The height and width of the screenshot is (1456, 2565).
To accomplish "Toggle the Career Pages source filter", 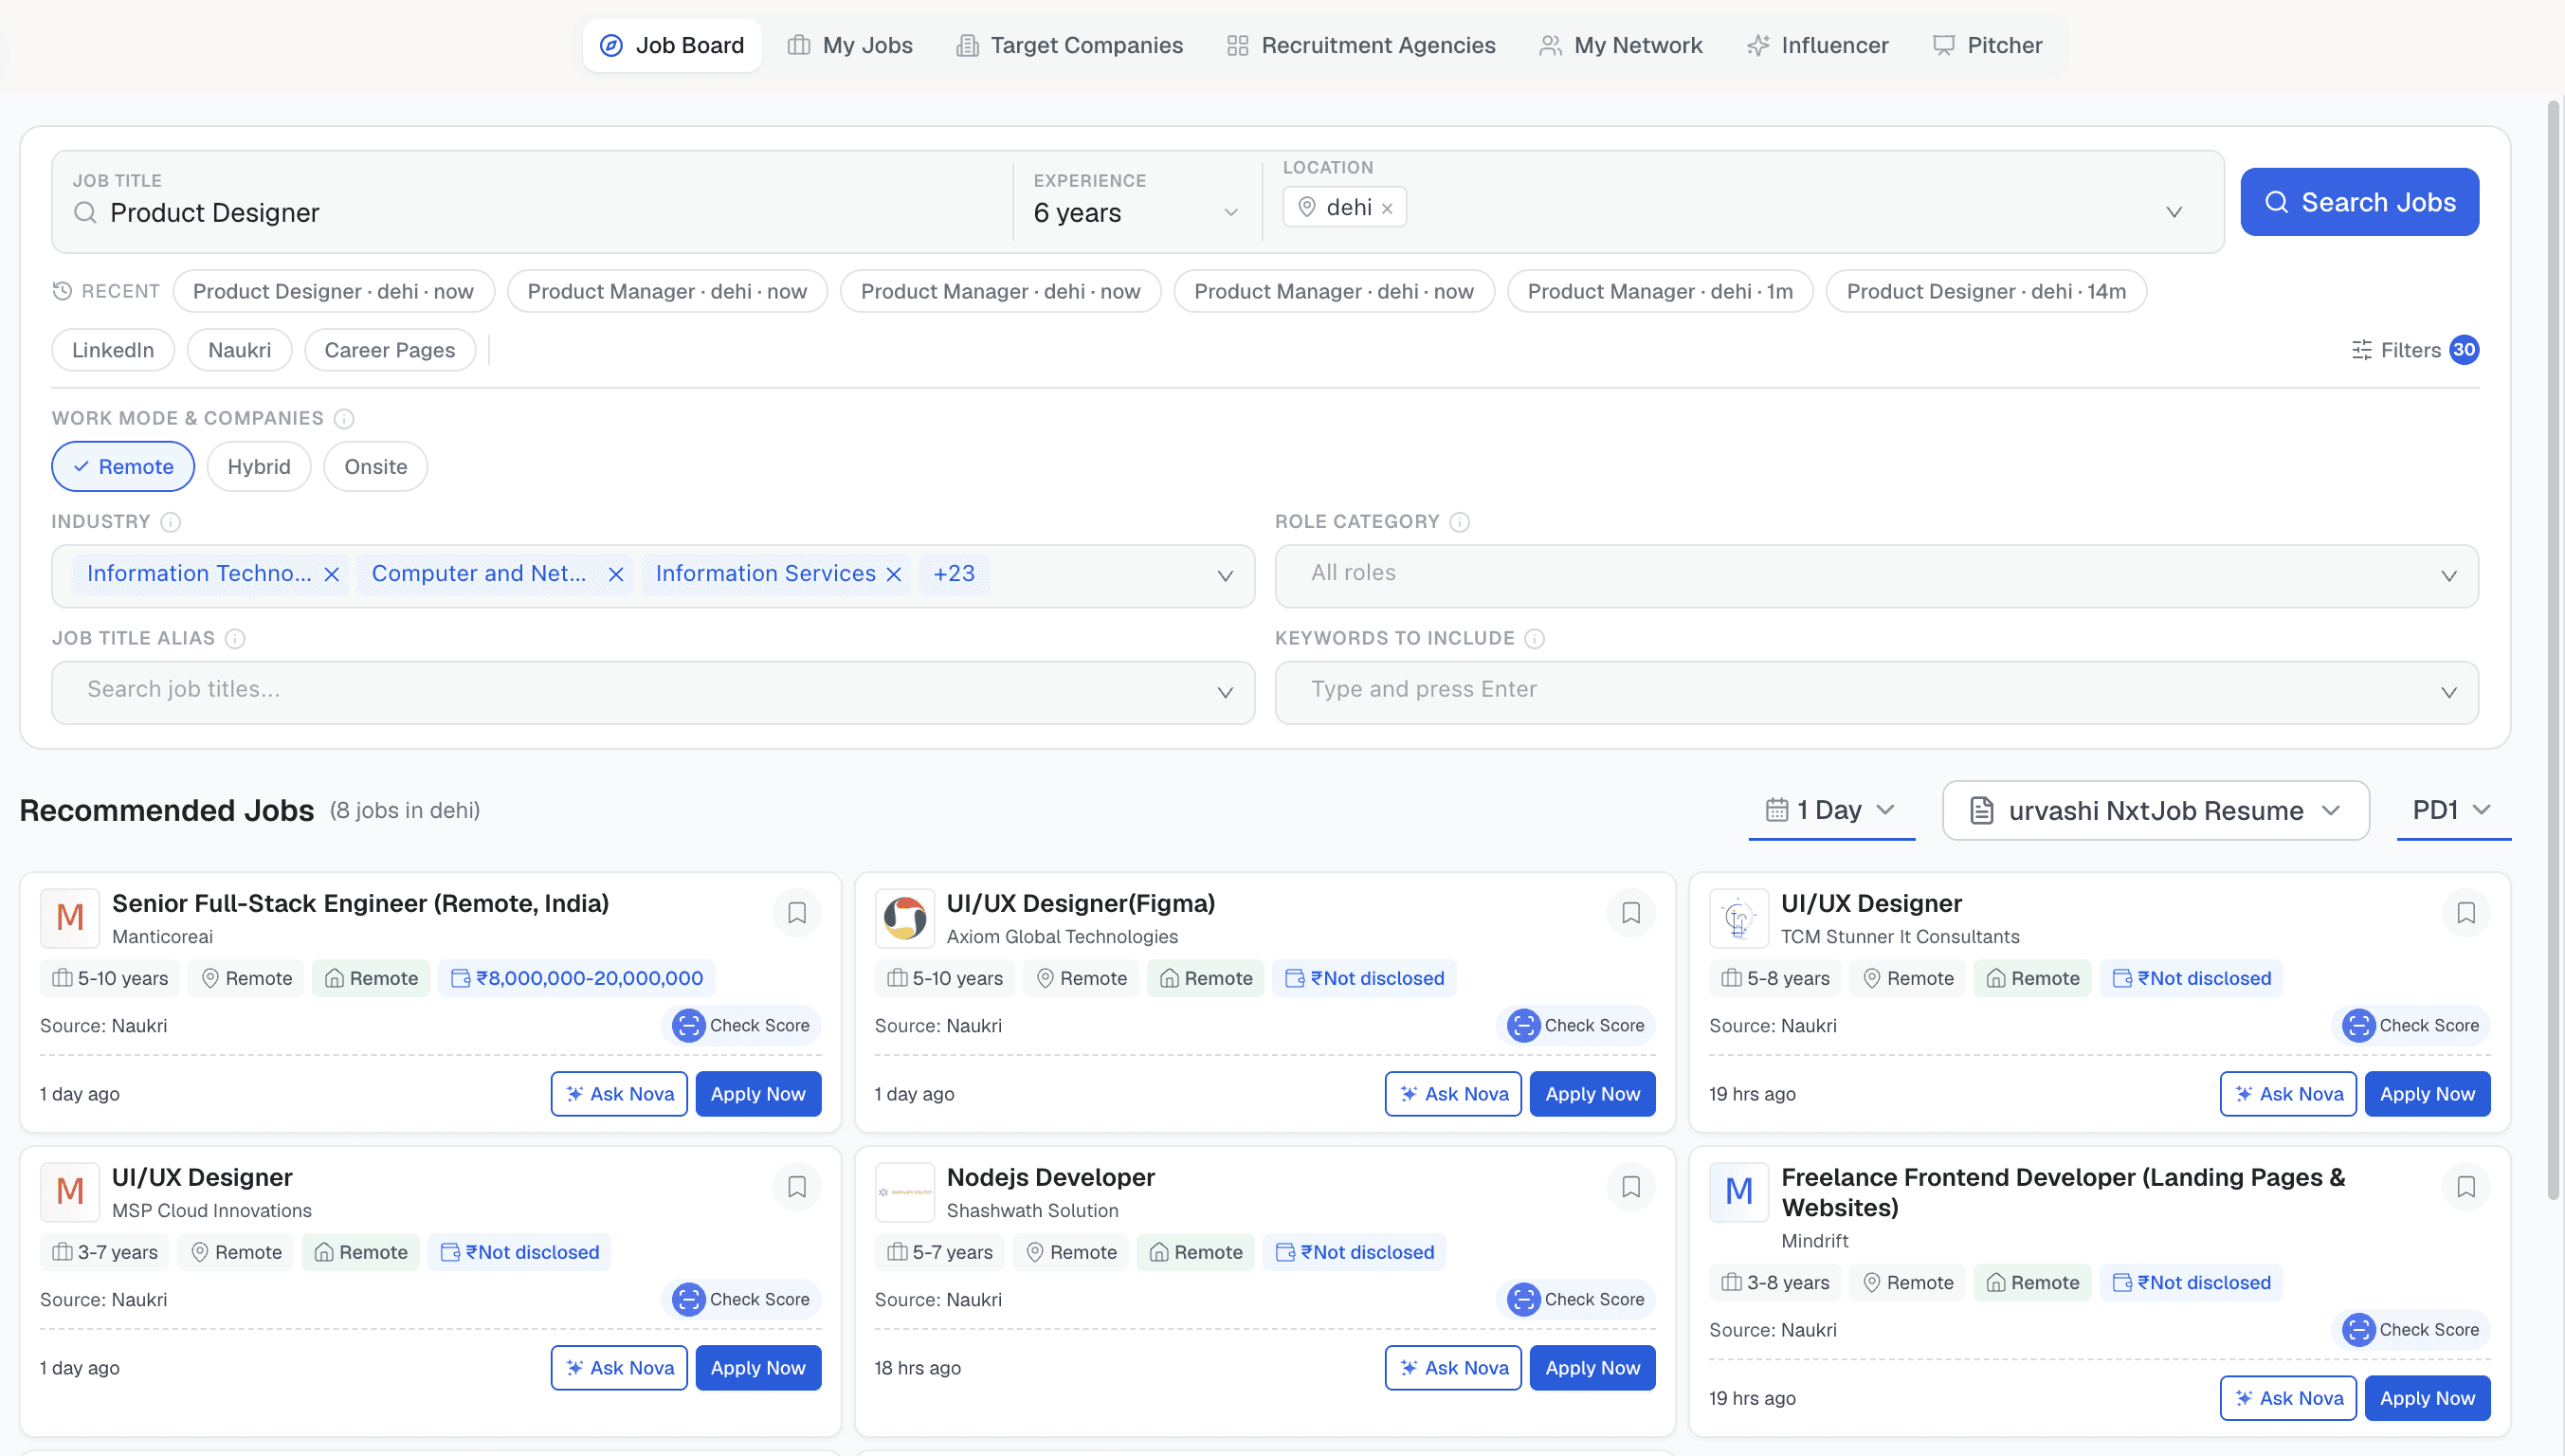I will pyautogui.click(x=390, y=350).
